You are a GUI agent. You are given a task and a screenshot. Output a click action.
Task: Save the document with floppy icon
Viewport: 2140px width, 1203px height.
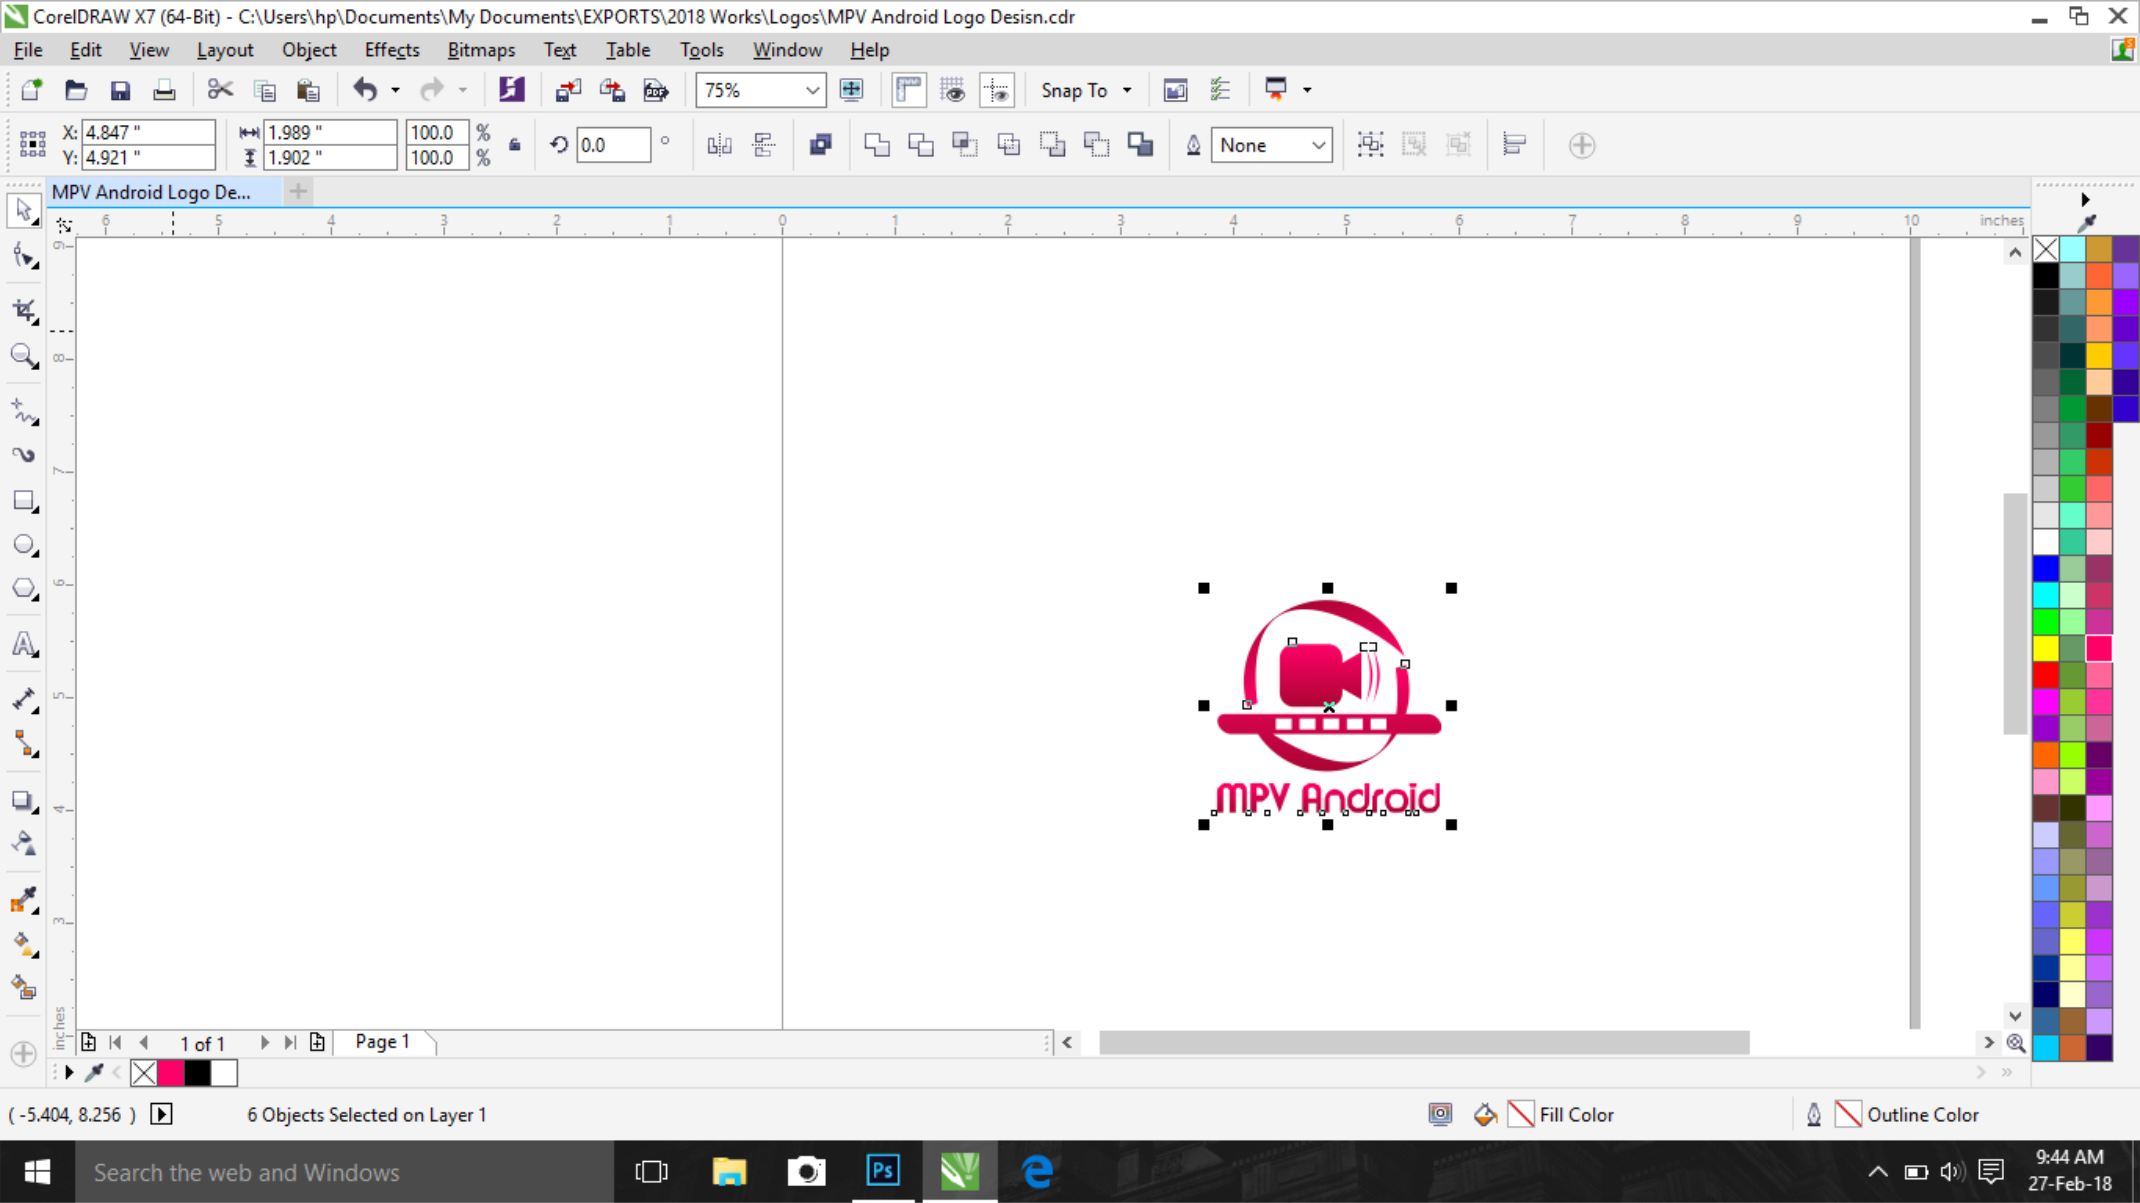tap(120, 90)
